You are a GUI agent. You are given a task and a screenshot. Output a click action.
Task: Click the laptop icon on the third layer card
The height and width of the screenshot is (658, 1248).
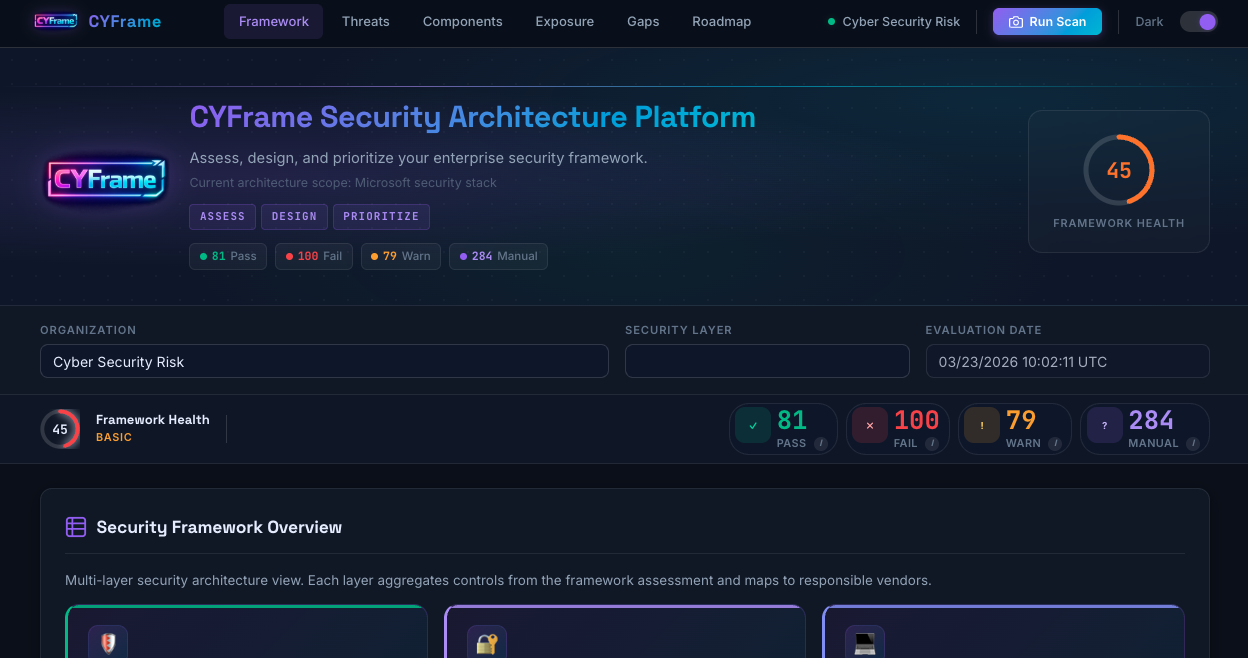click(864, 642)
